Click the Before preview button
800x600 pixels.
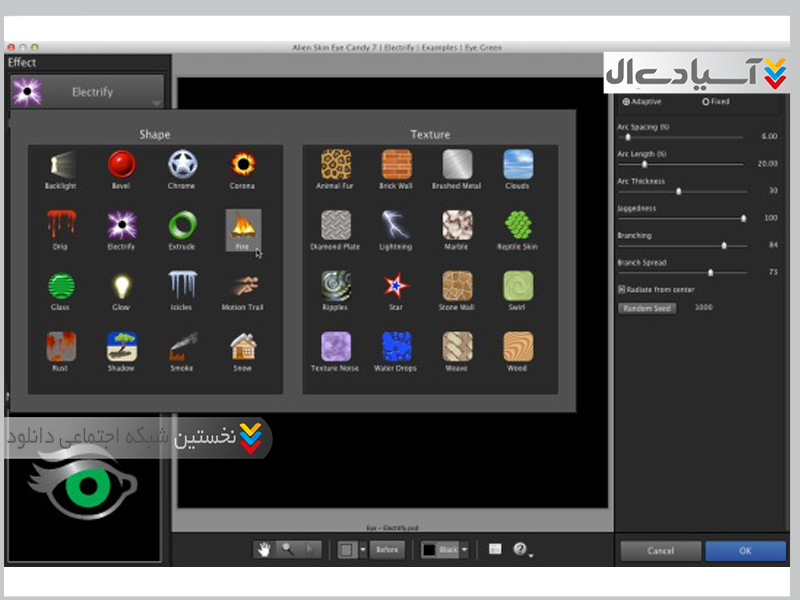click(387, 549)
